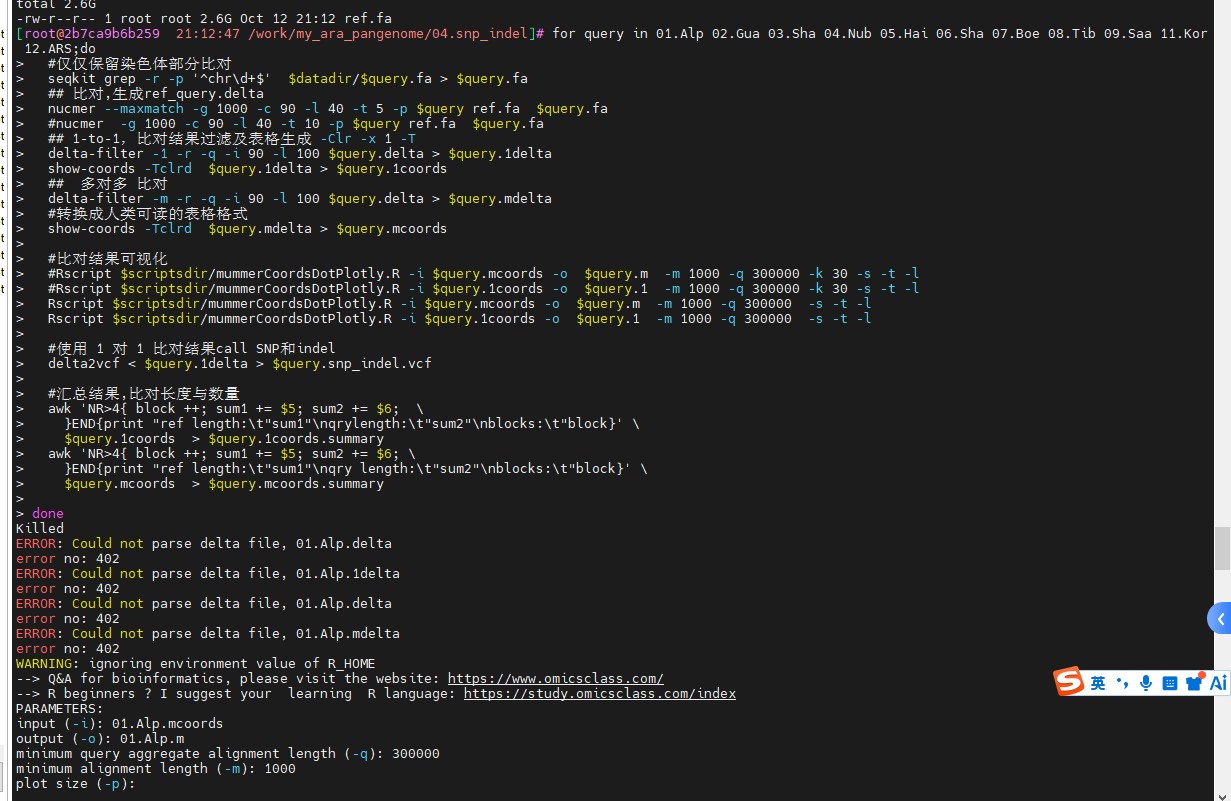This screenshot has height=801, width=1231.
Task: Open the Sogou input method logo menu
Action: (x=1069, y=682)
